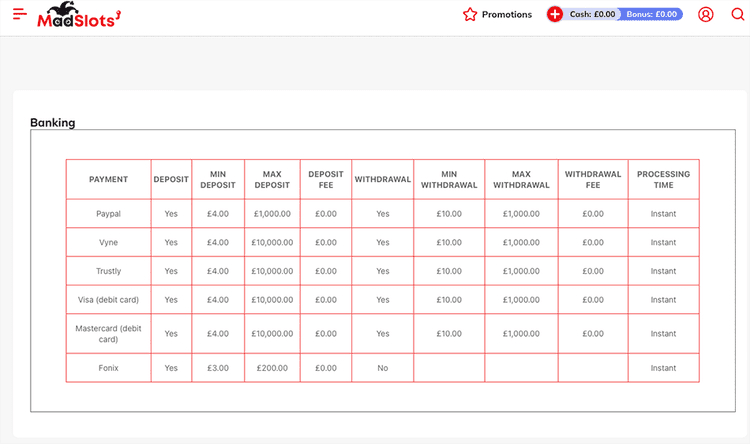Click Trustly withdrawal 'Yes' cell
The height and width of the screenshot is (444, 750).
tap(383, 271)
